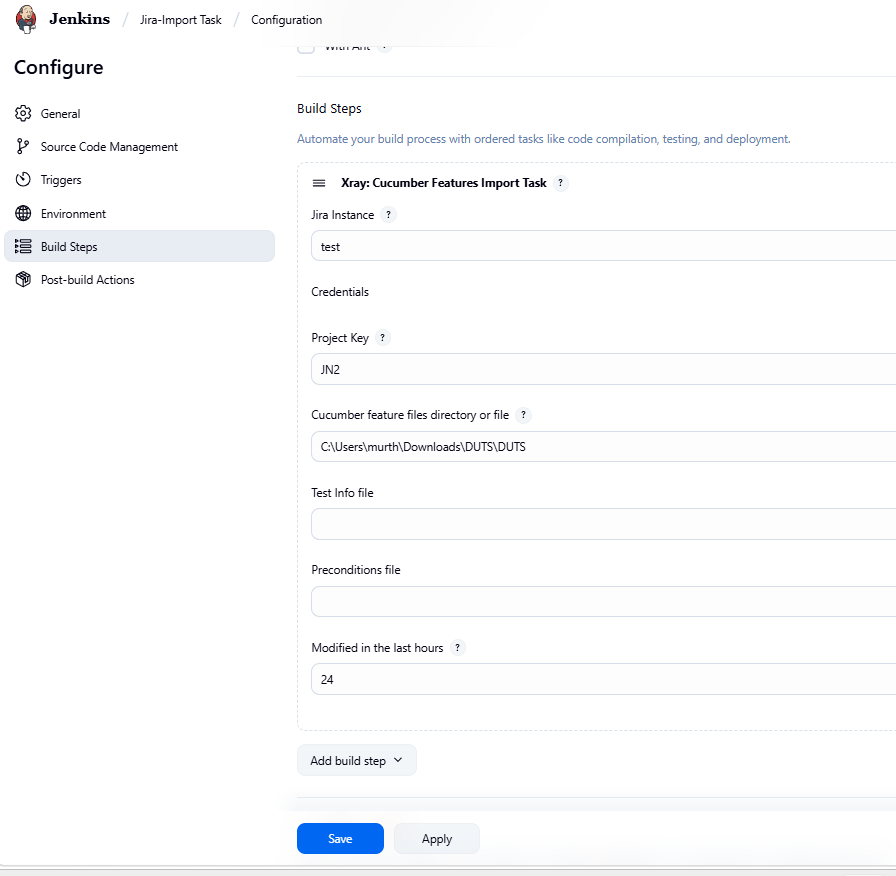
Task: Open Jira-Import Task breadcrumb link
Action: [x=181, y=20]
